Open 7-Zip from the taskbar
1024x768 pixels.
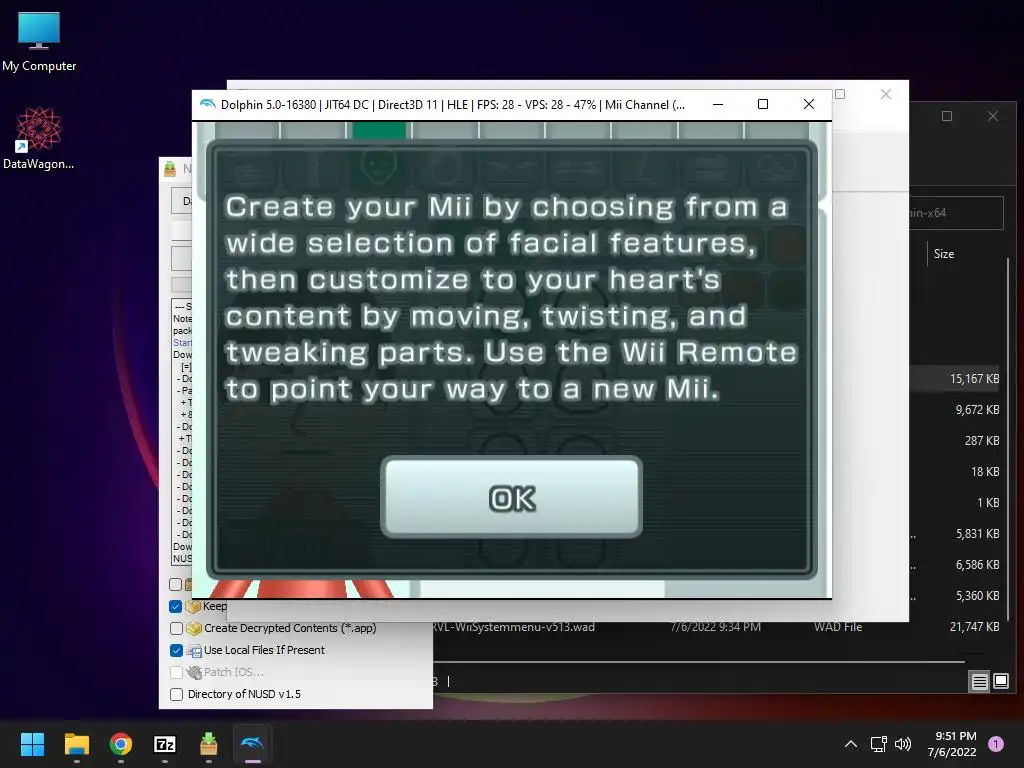point(165,744)
